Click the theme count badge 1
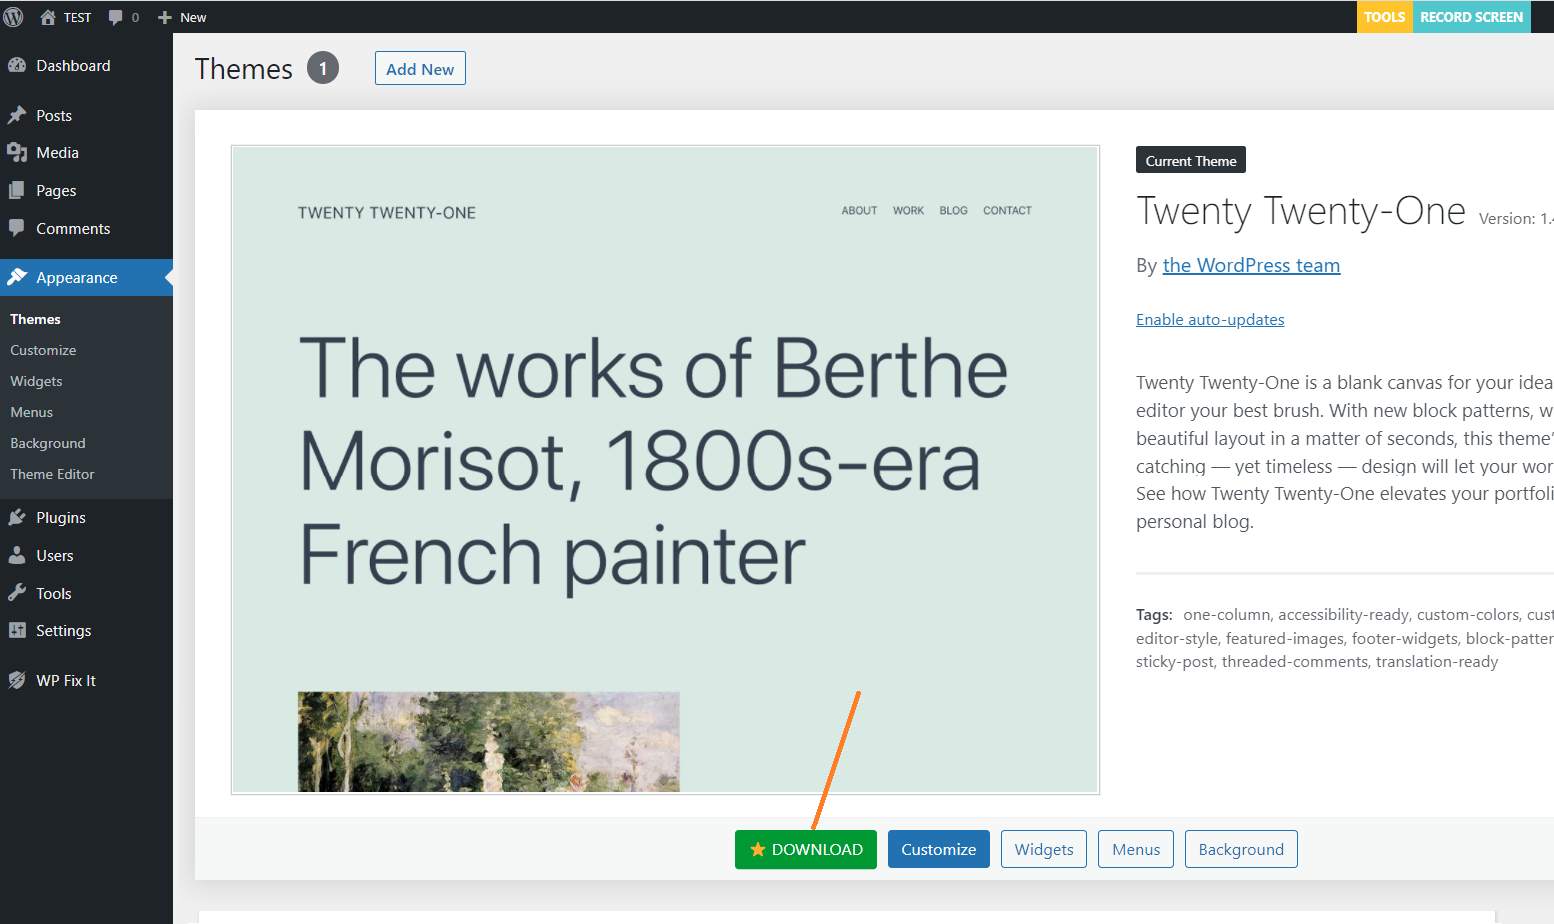Image resolution: width=1554 pixels, height=924 pixels. [323, 68]
